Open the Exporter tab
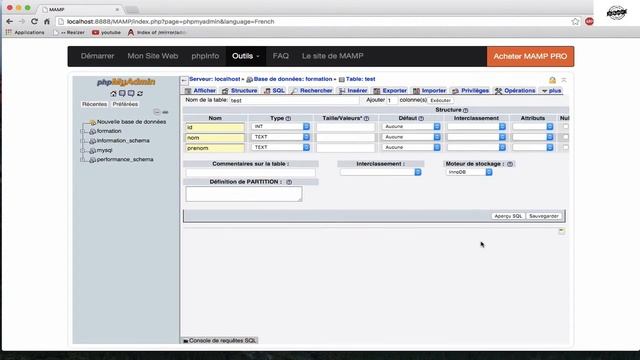Image resolution: width=640 pixels, height=360 pixels. (x=390, y=91)
